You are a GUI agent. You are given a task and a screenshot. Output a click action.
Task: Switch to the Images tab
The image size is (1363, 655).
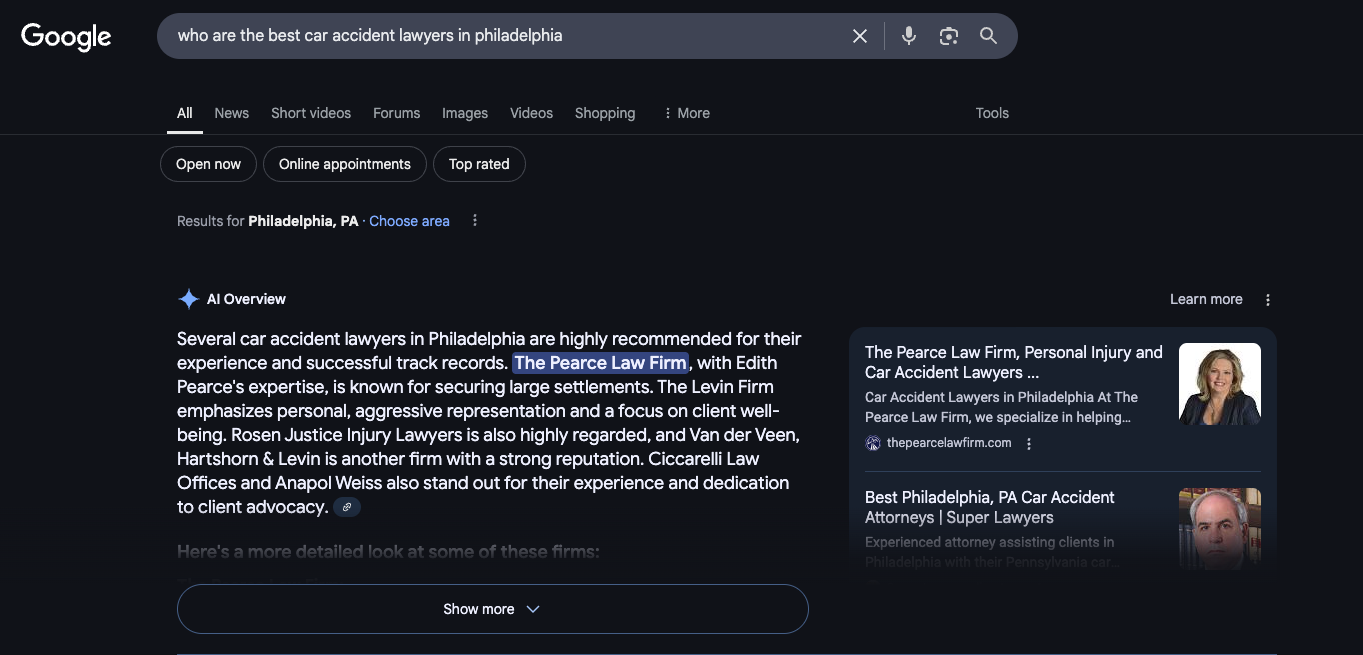pos(465,113)
